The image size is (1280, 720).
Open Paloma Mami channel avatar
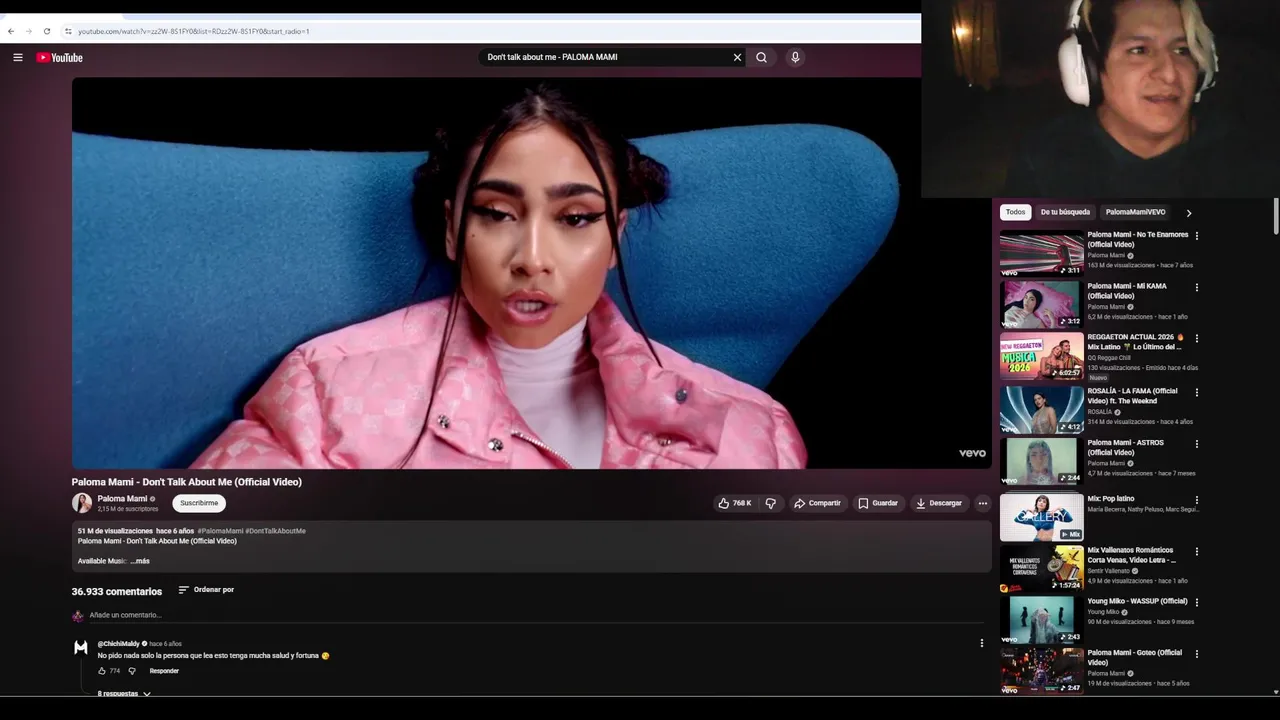coord(82,503)
